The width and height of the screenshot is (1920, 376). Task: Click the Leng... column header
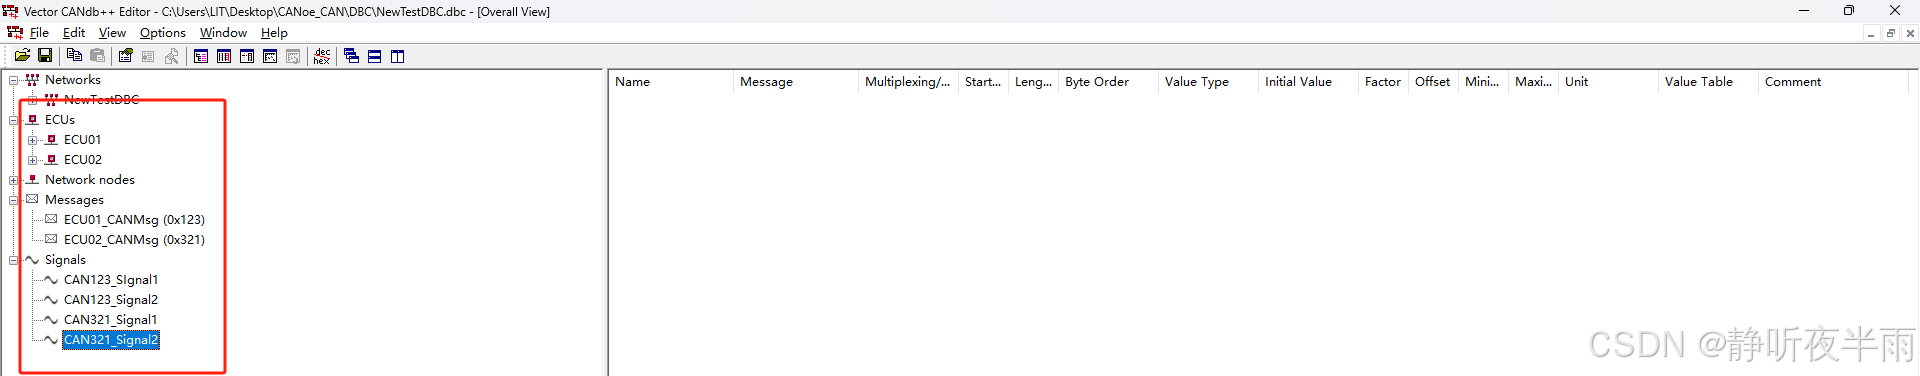pyautogui.click(x=1033, y=82)
